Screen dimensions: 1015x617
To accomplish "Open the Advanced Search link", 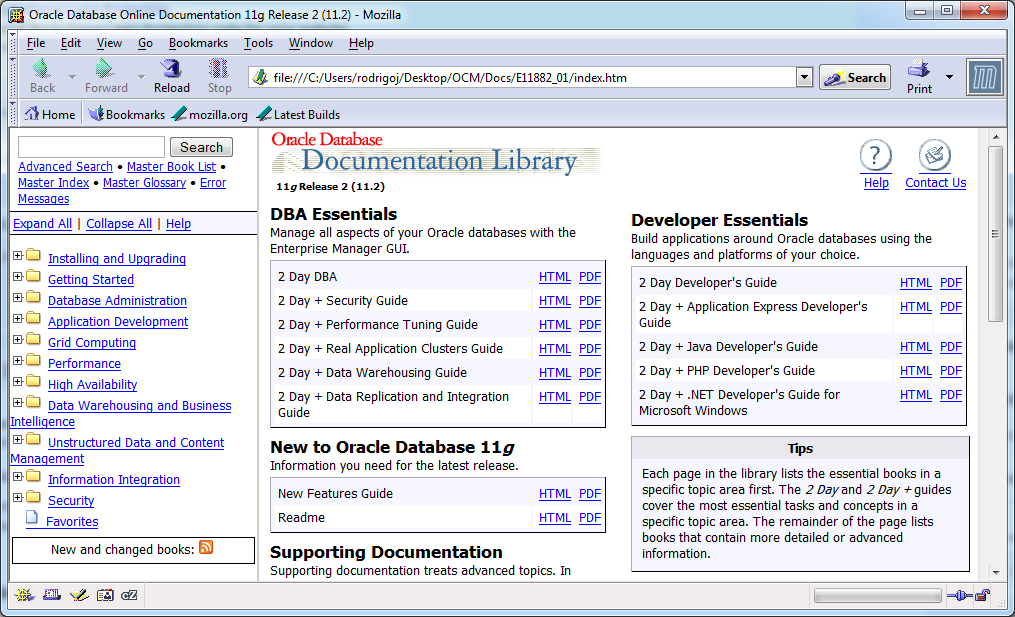I will pos(65,166).
